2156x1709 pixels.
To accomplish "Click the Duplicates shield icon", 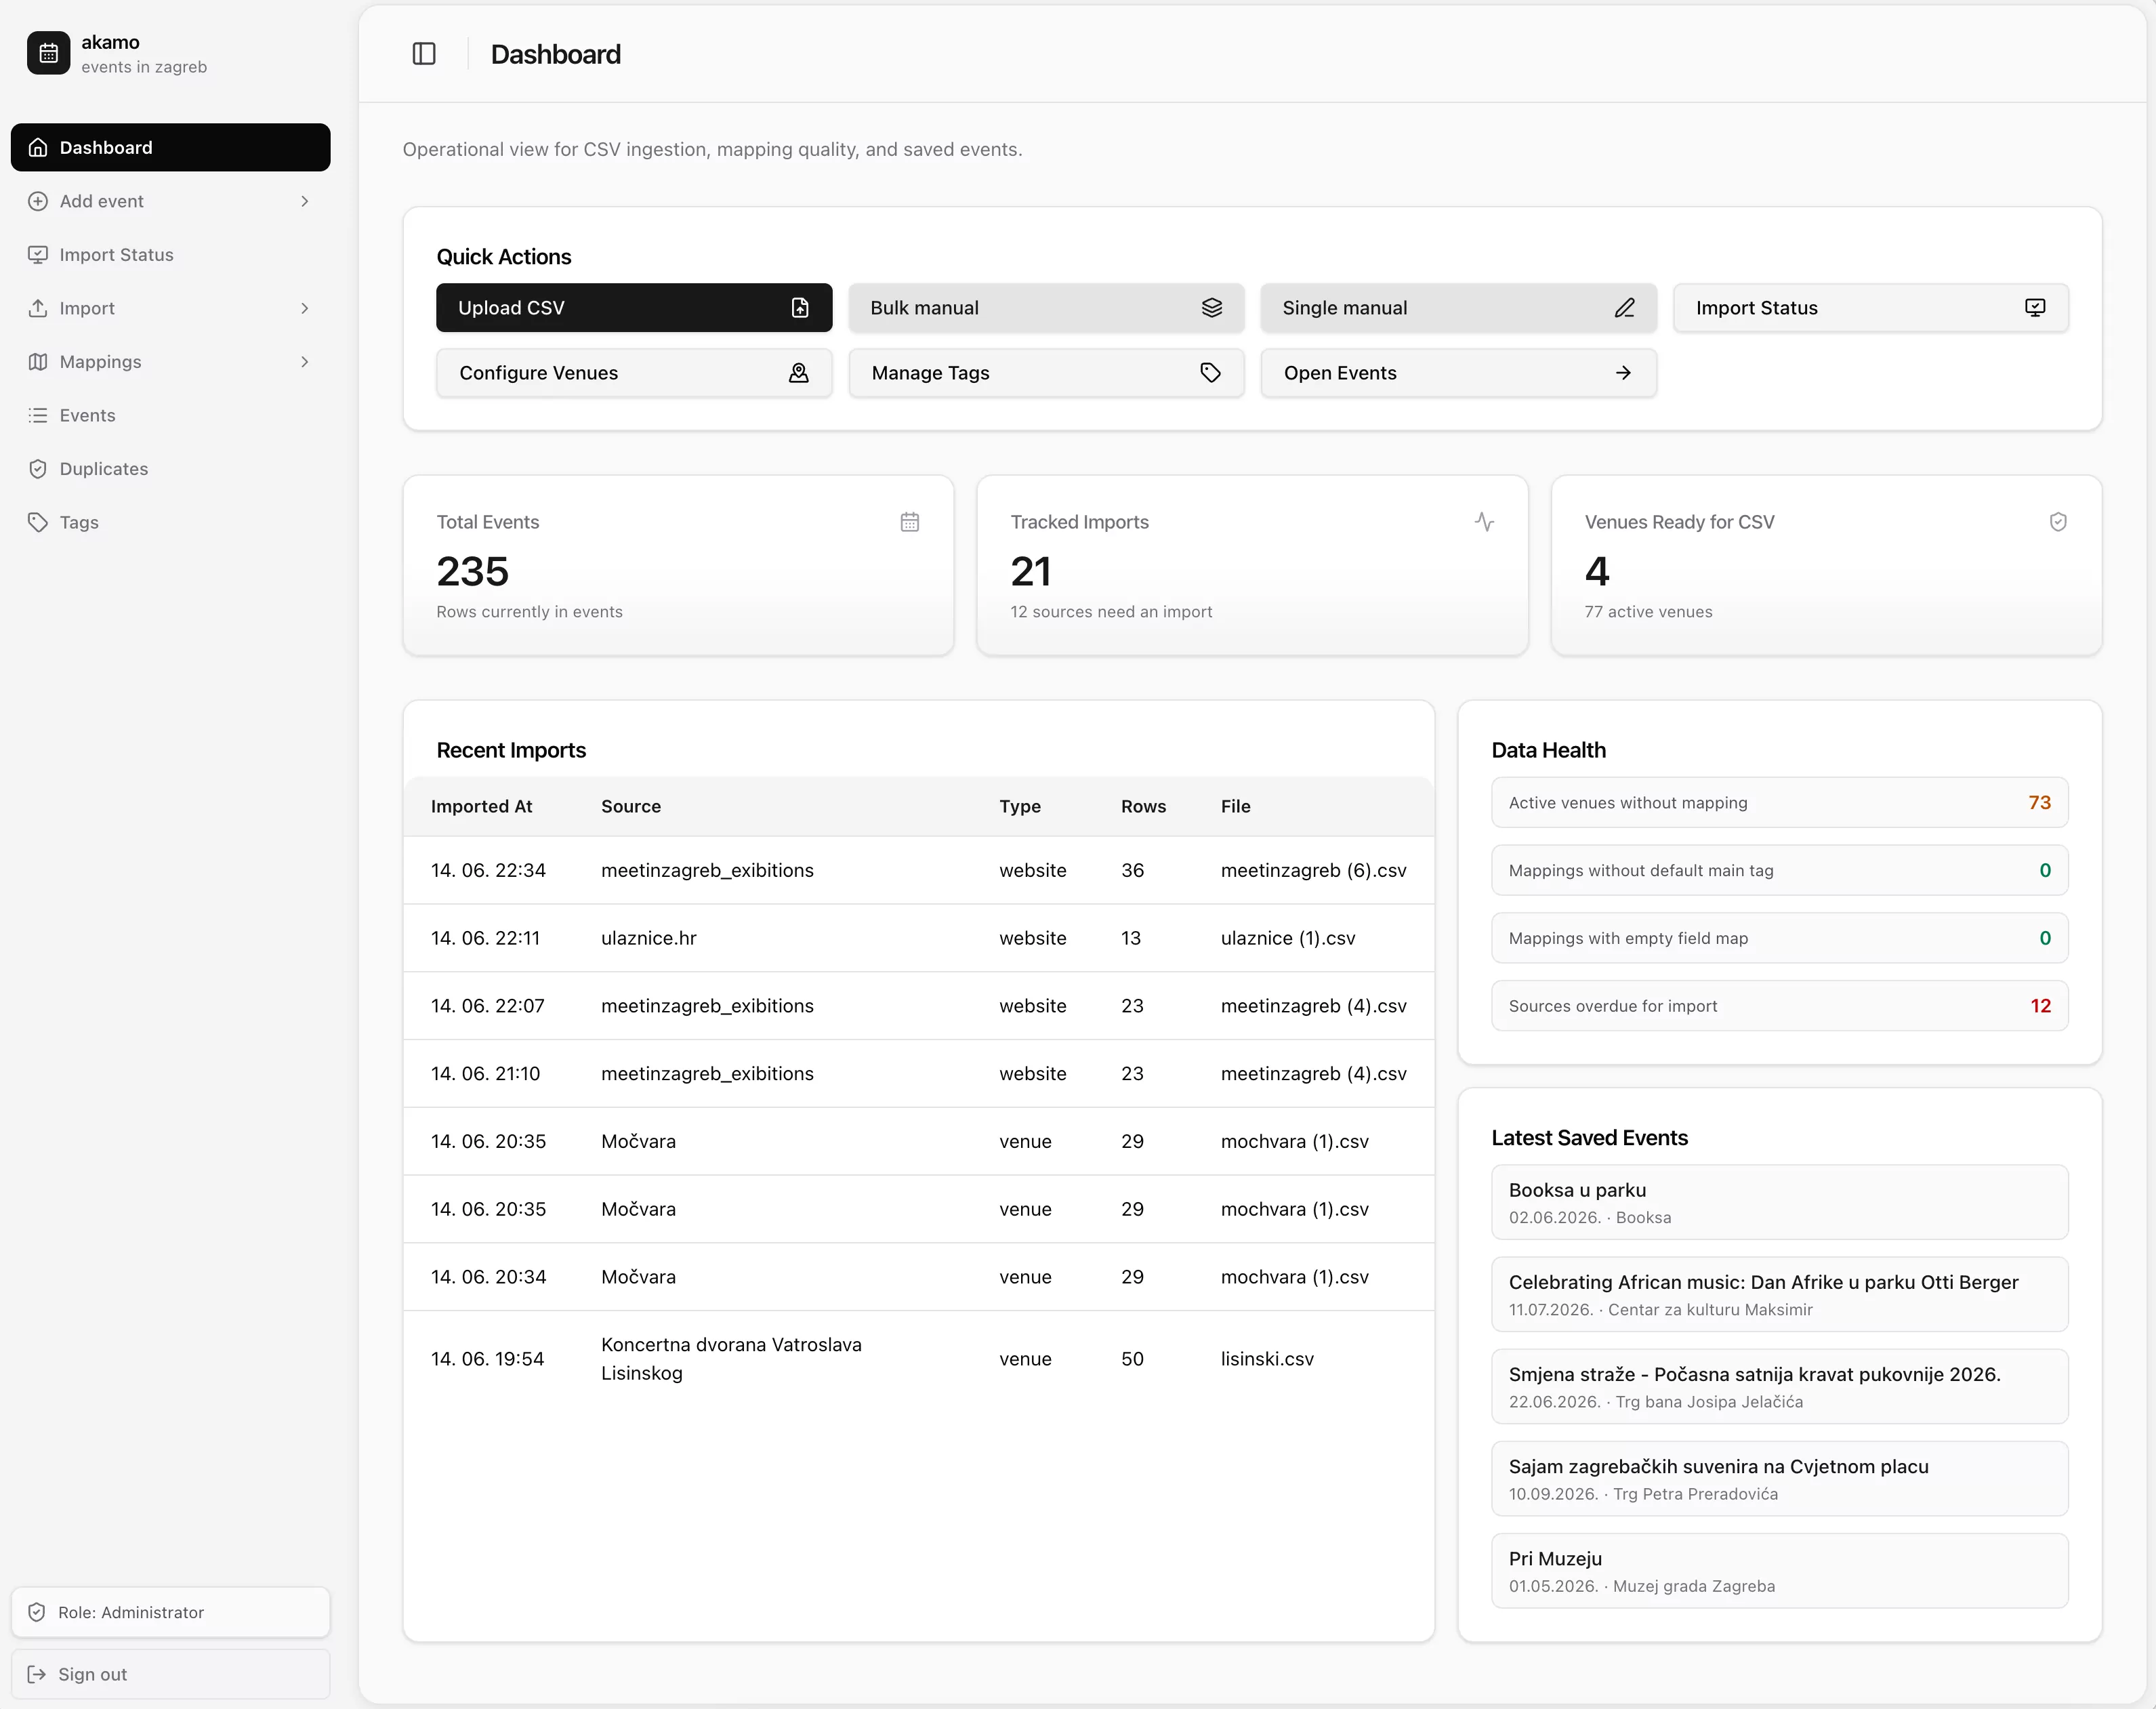I will (x=38, y=469).
